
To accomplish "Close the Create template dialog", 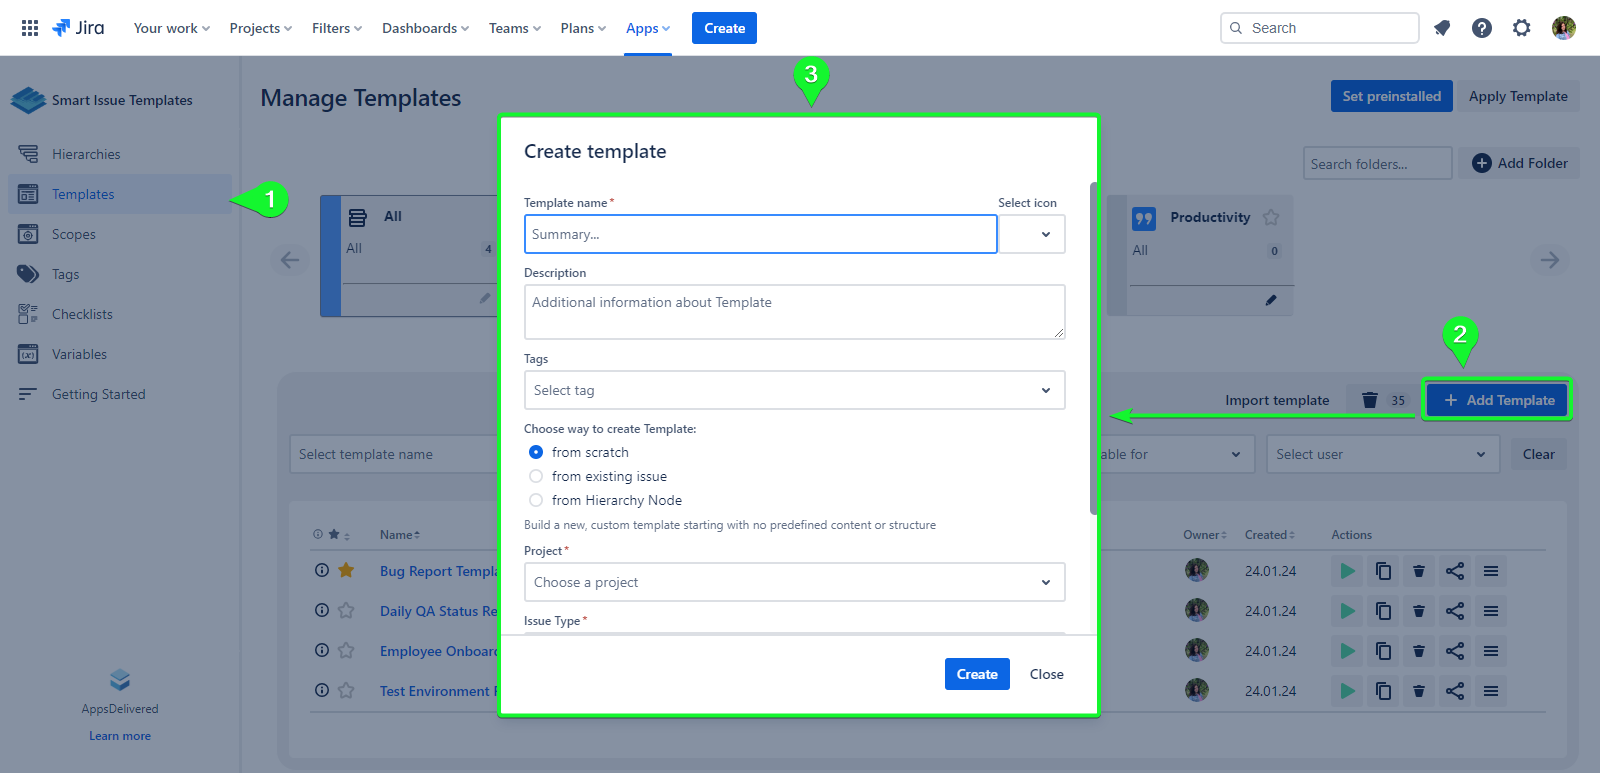I will coord(1046,674).
